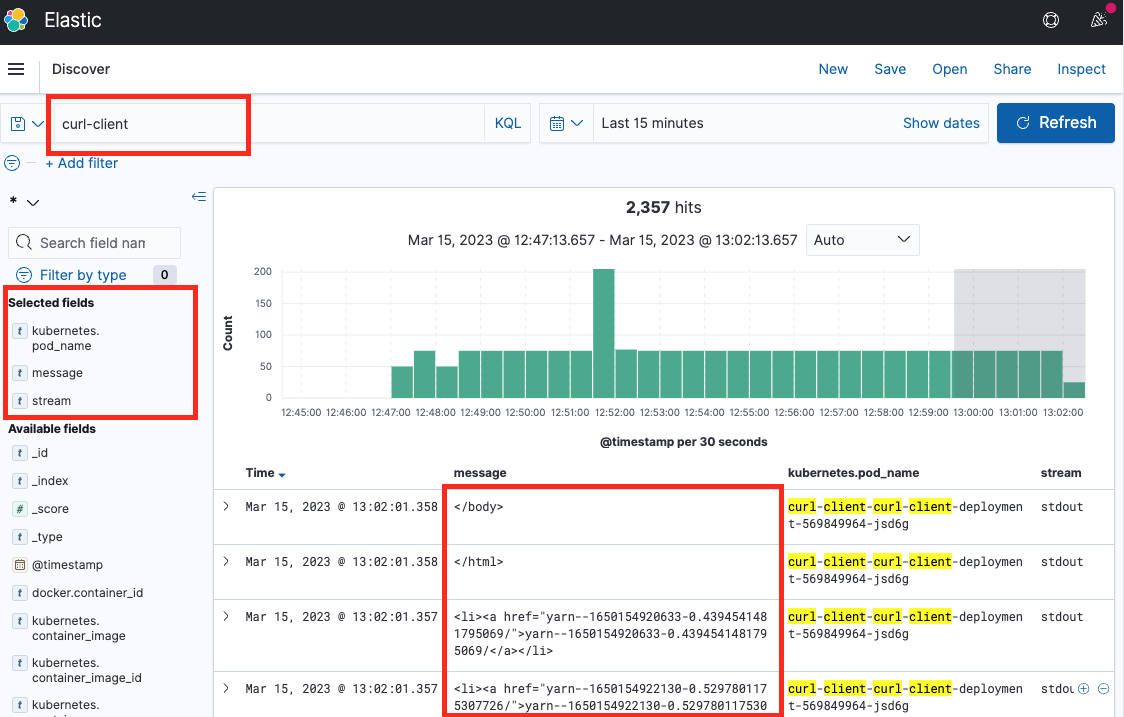The width and height of the screenshot is (1124, 717).
Task: Click field type icon for message
Action: coord(19,373)
